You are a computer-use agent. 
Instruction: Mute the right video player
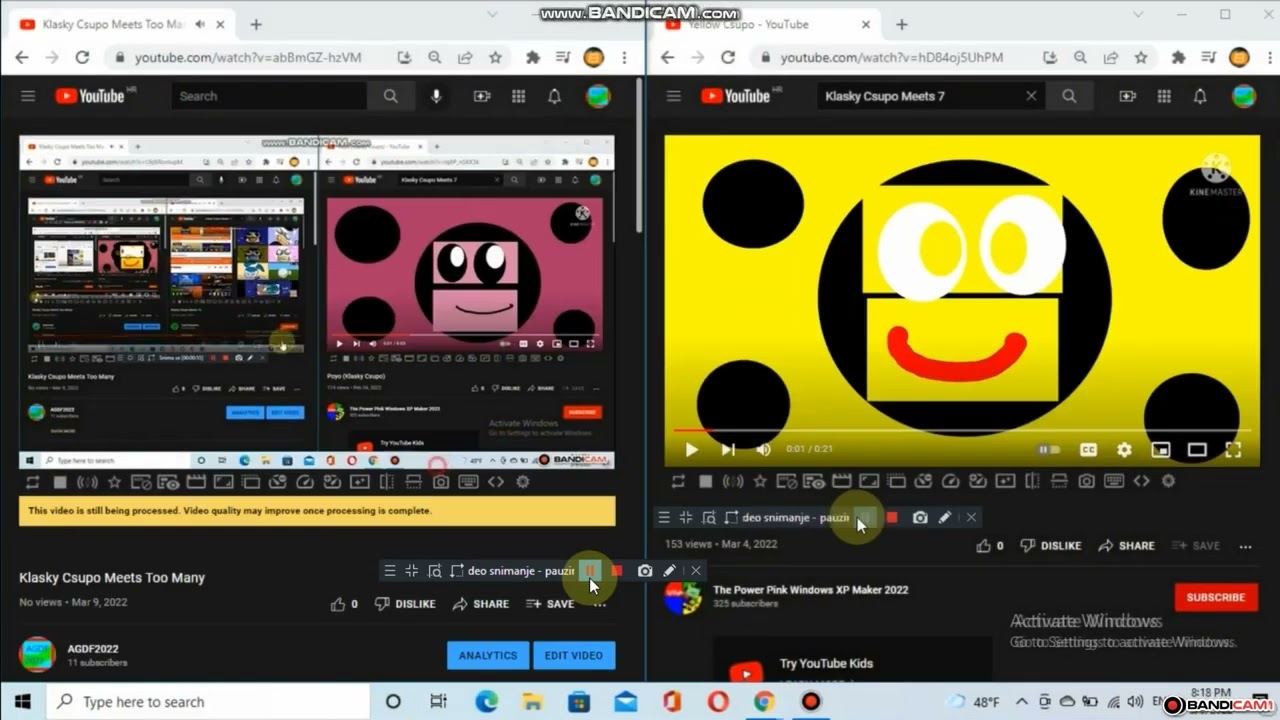(764, 450)
